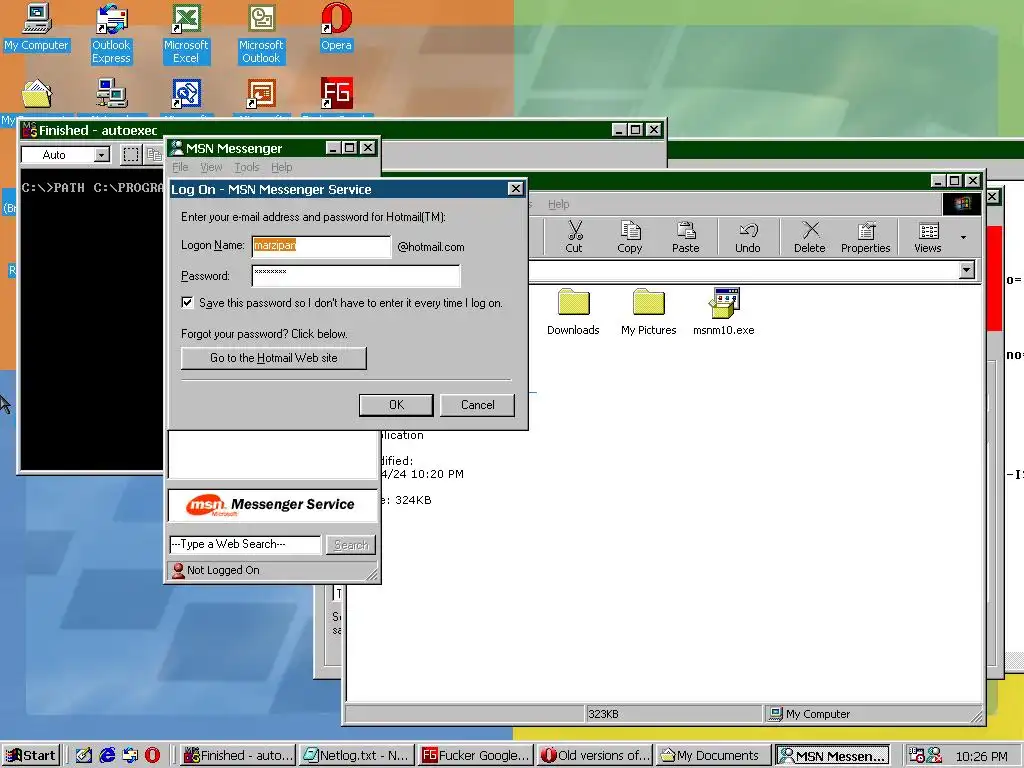Open the Help menu in MSN Messenger
The height and width of the screenshot is (768, 1024).
coord(281,167)
